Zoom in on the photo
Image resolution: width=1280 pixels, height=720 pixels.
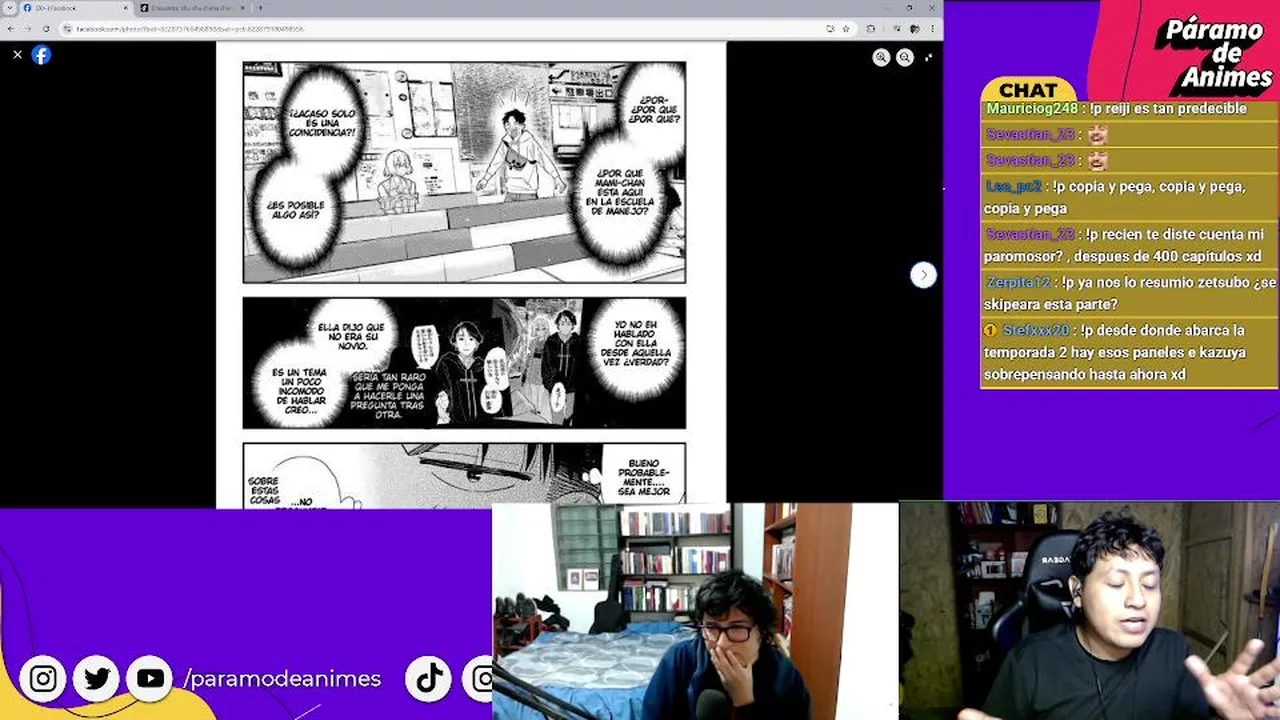tap(881, 58)
